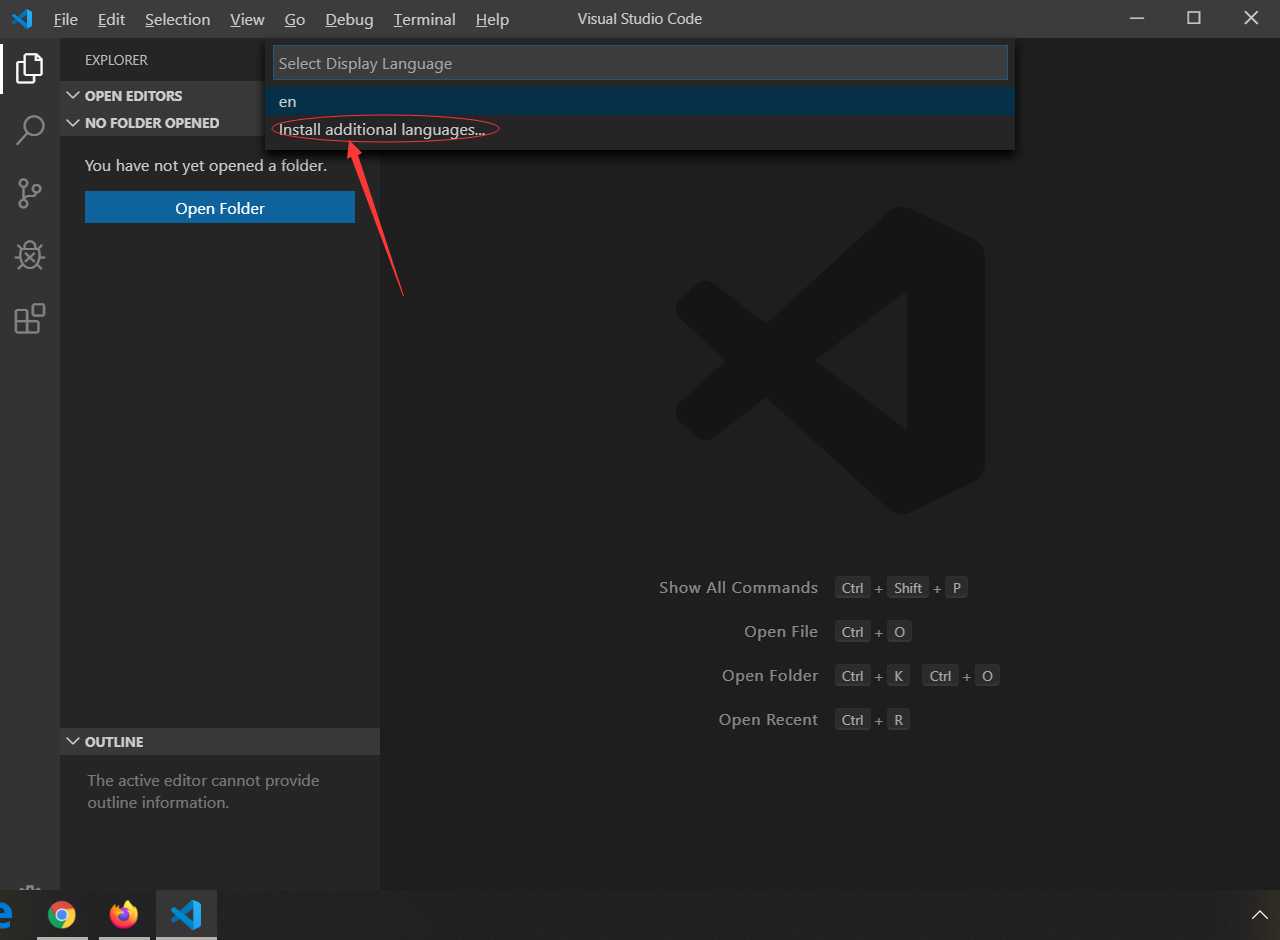Viewport: 1280px width, 940px height.
Task: Open the Debug menu
Action: (349, 19)
